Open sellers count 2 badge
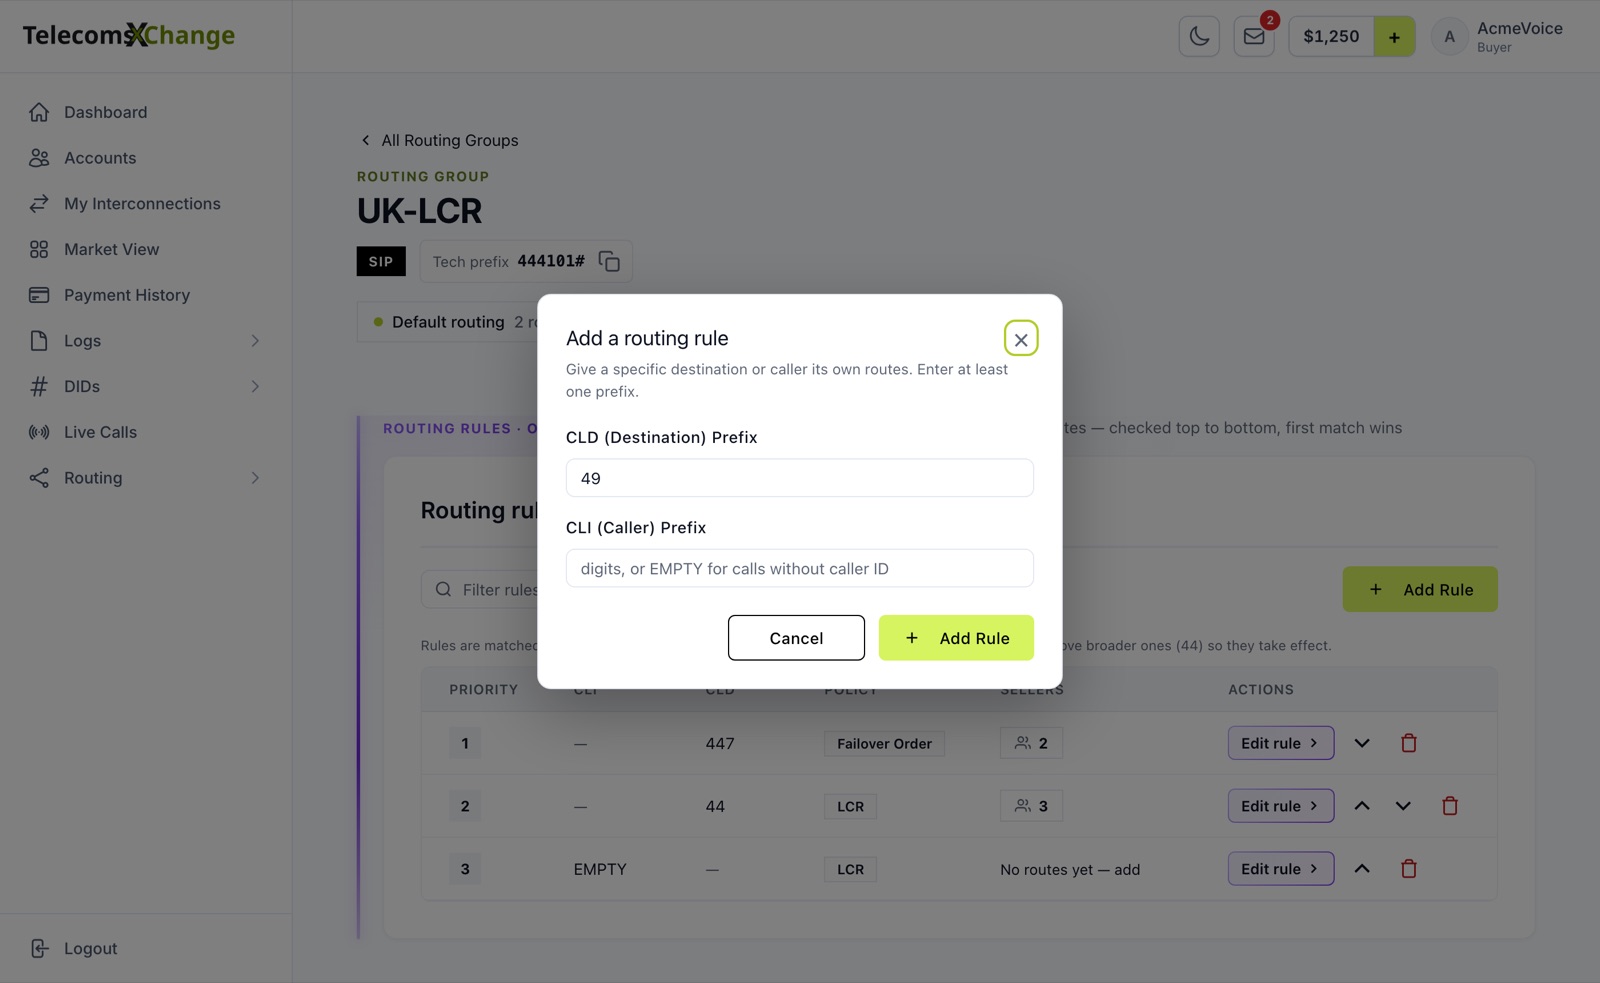The image size is (1600, 983). (1031, 743)
